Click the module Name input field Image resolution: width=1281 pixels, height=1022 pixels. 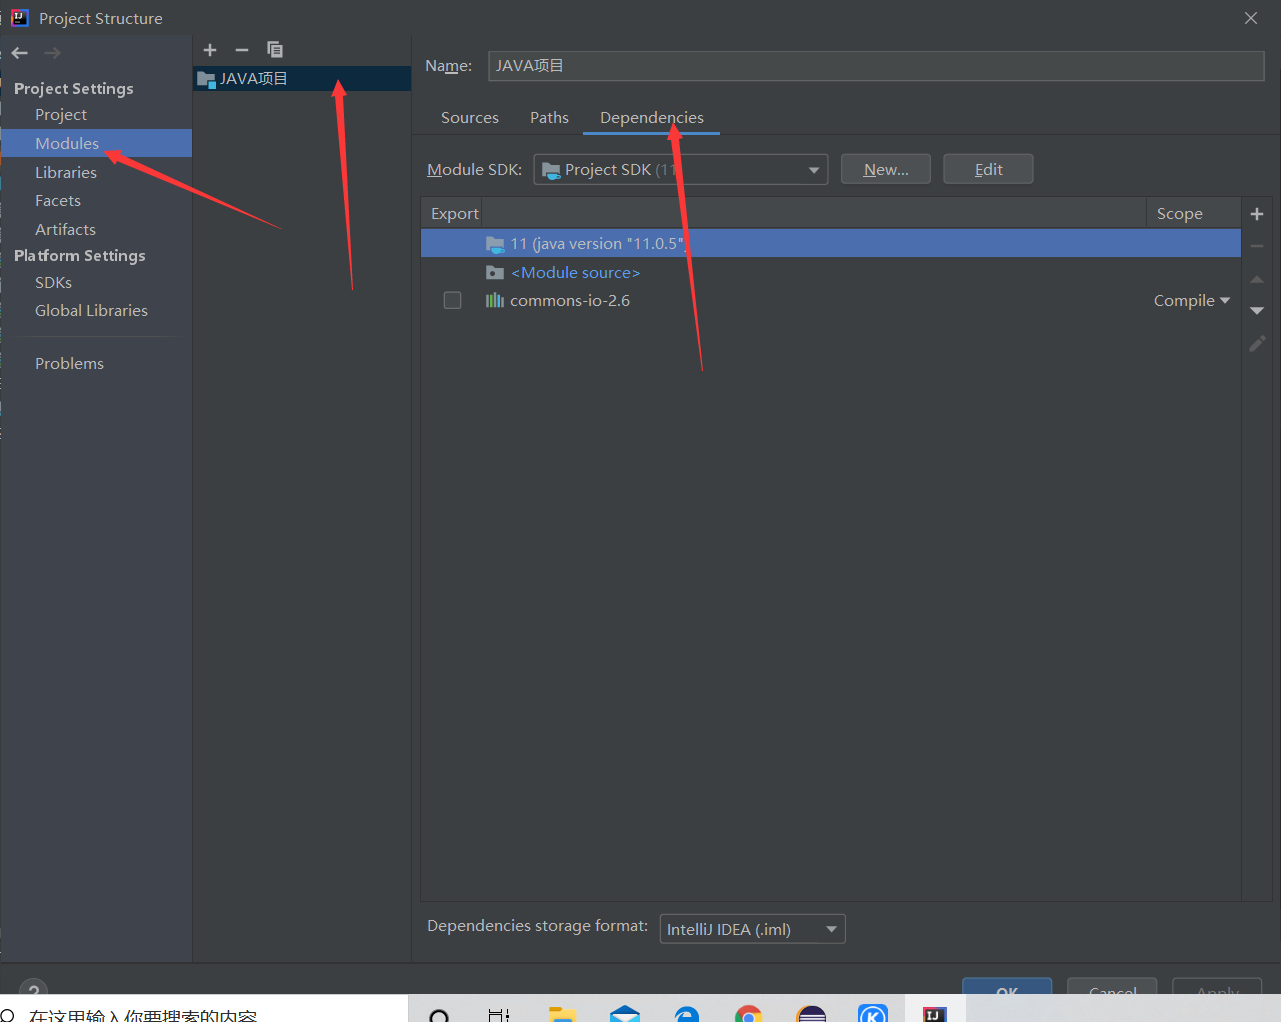876,66
